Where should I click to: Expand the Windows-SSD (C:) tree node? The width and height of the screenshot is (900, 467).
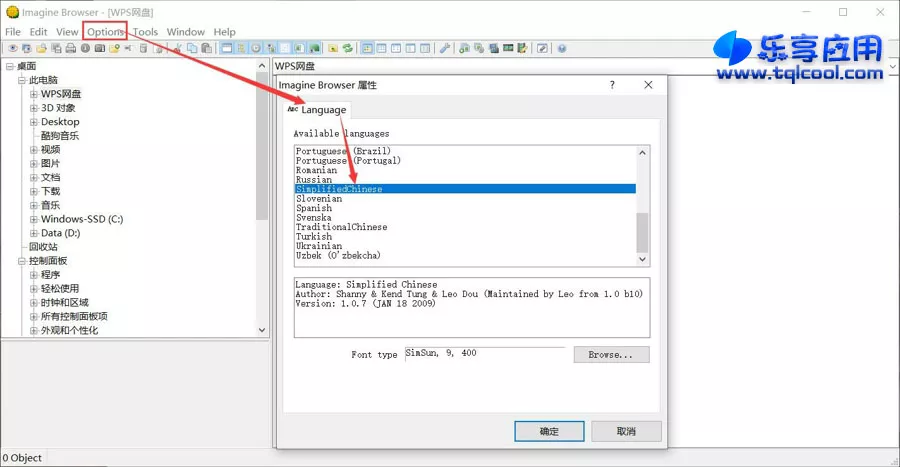click(x=33, y=219)
